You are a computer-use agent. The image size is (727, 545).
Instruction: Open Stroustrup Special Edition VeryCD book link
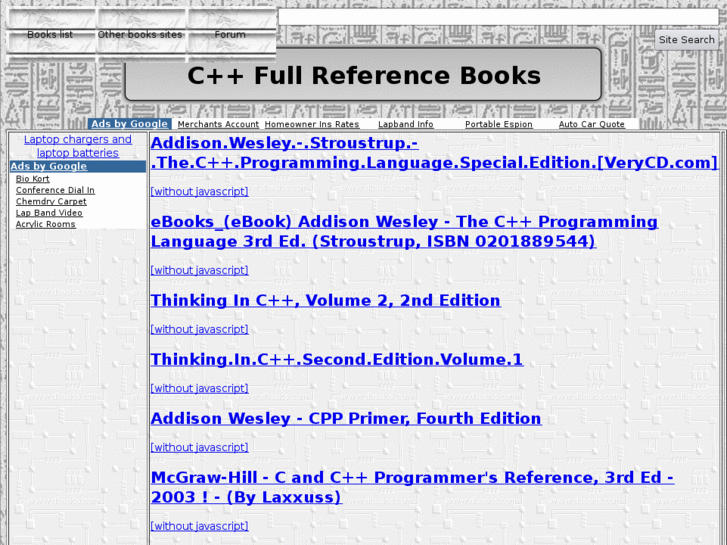tap(434, 153)
